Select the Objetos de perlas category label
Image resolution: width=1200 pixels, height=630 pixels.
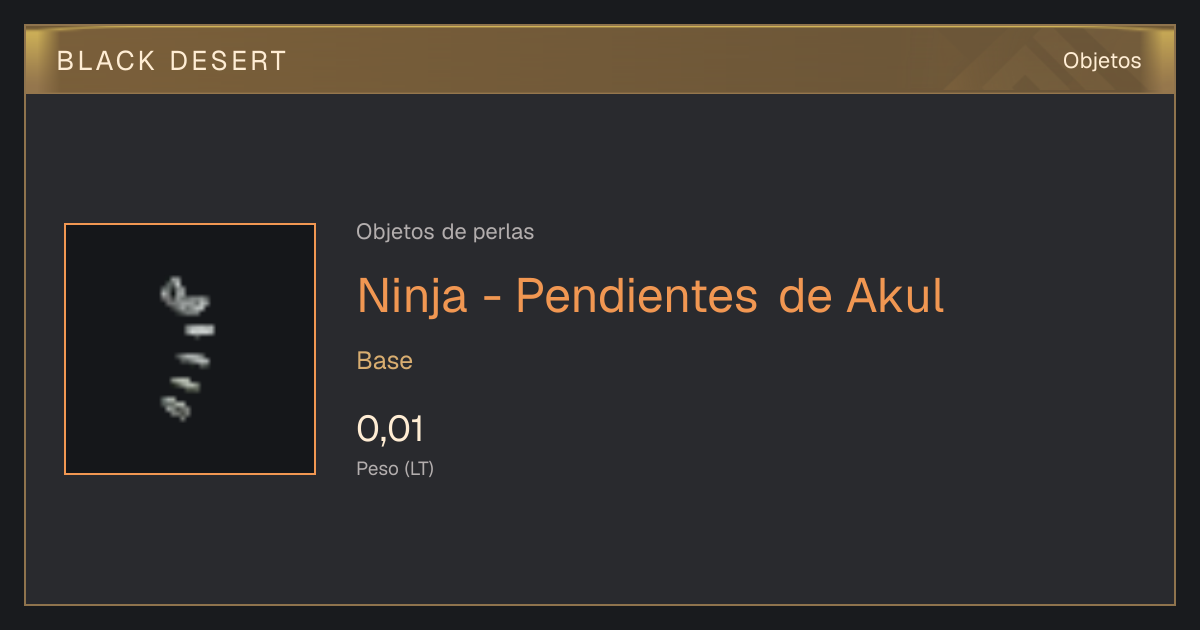coord(445,232)
